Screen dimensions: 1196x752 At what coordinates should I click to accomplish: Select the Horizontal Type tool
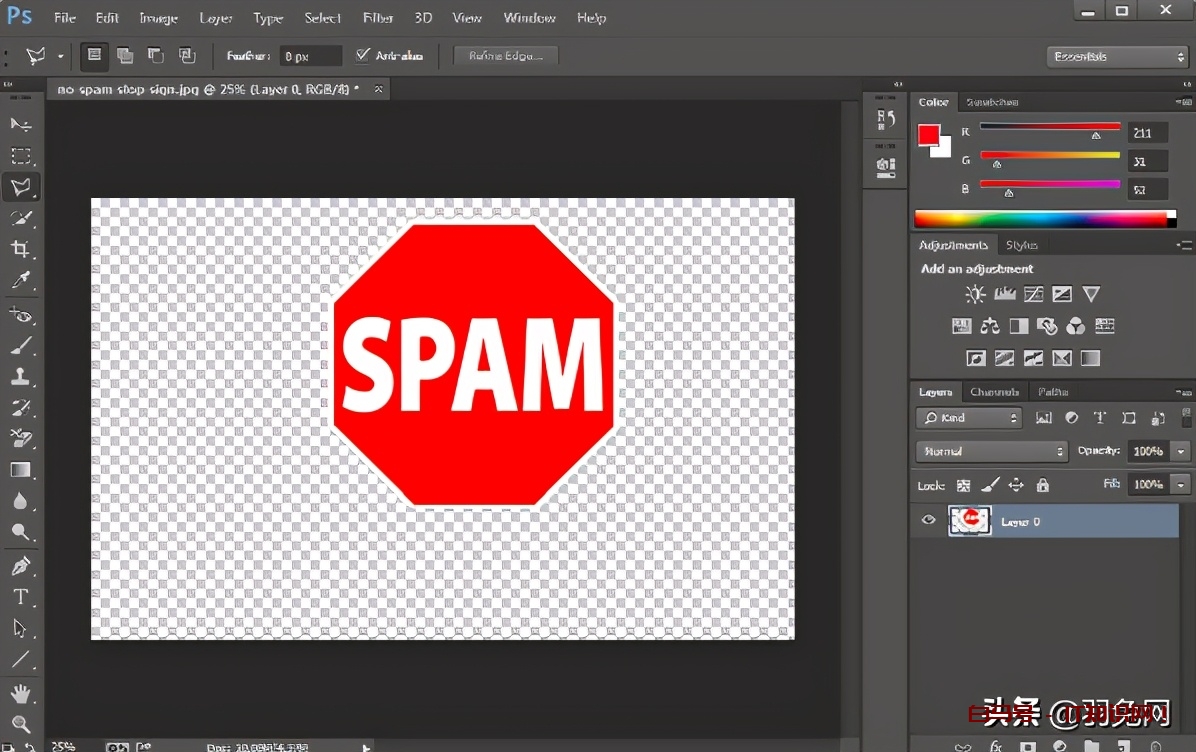pyautogui.click(x=20, y=597)
